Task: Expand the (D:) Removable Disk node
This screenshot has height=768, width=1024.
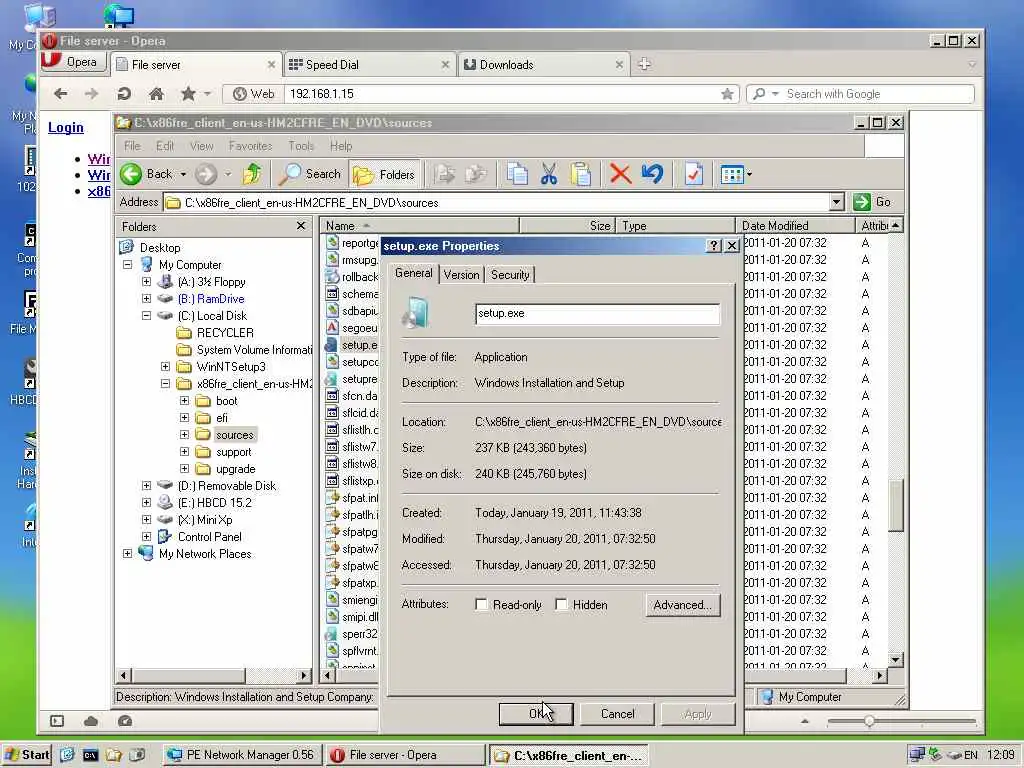Action: click(x=146, y=485)
